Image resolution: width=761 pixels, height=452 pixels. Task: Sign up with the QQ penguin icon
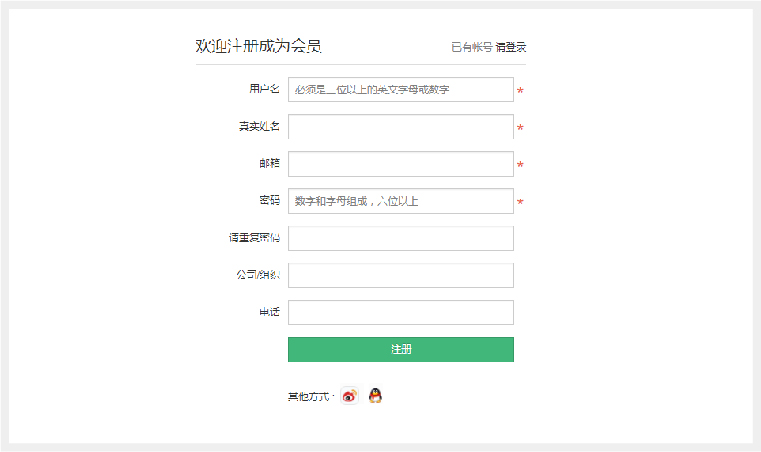[375, 396]
